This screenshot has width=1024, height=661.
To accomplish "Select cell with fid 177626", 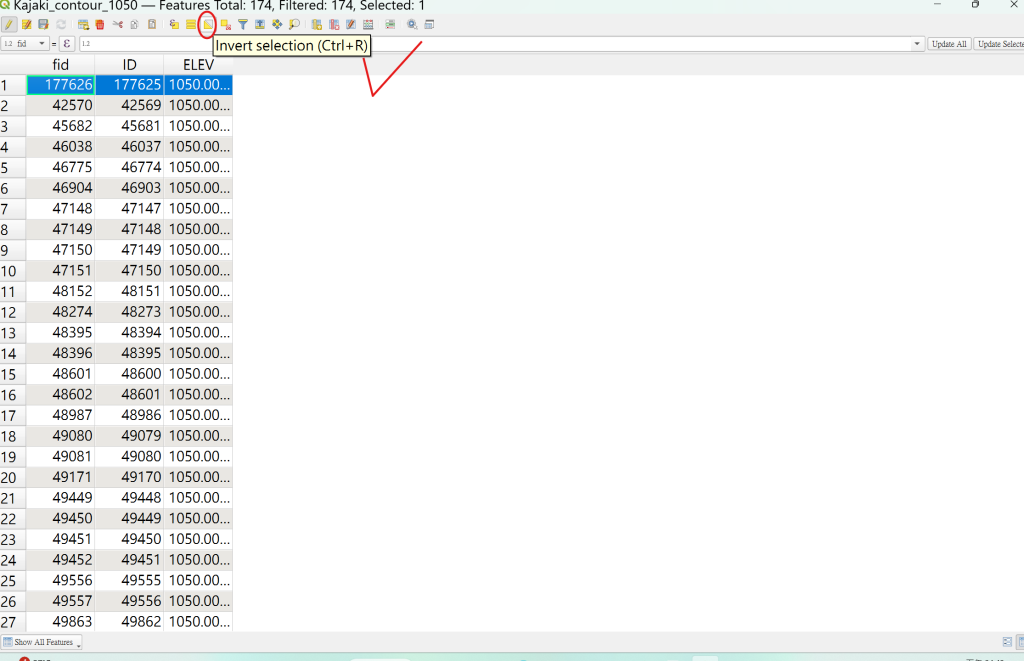I will [61, 85].
